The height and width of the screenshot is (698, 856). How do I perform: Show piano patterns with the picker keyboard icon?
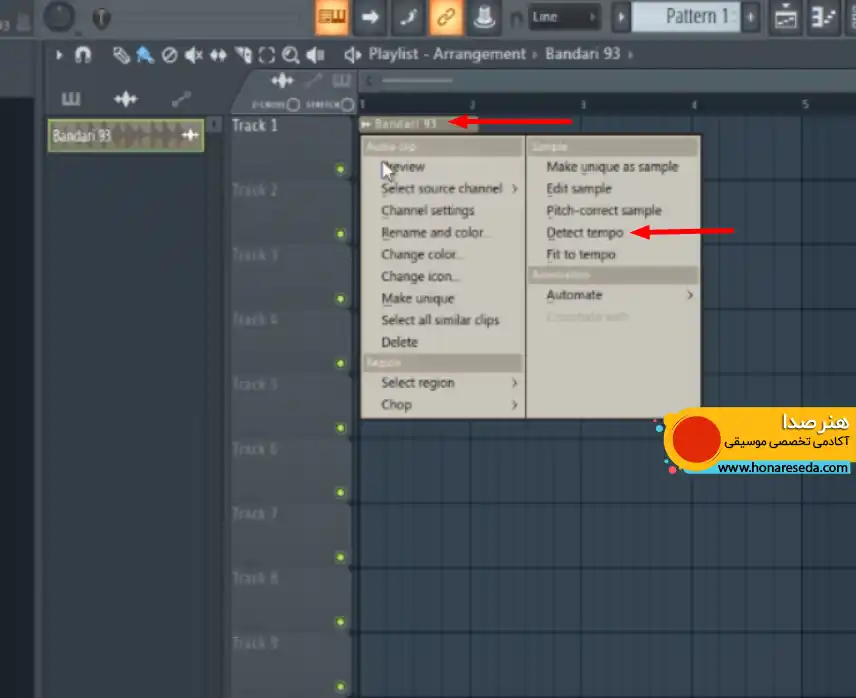point(71,99)
